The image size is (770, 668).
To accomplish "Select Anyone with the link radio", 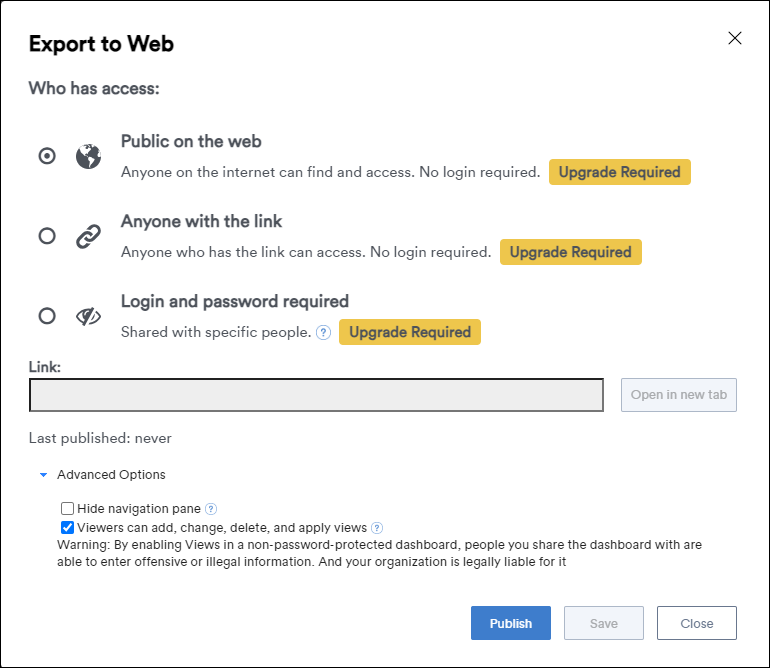I will point(47,236).
